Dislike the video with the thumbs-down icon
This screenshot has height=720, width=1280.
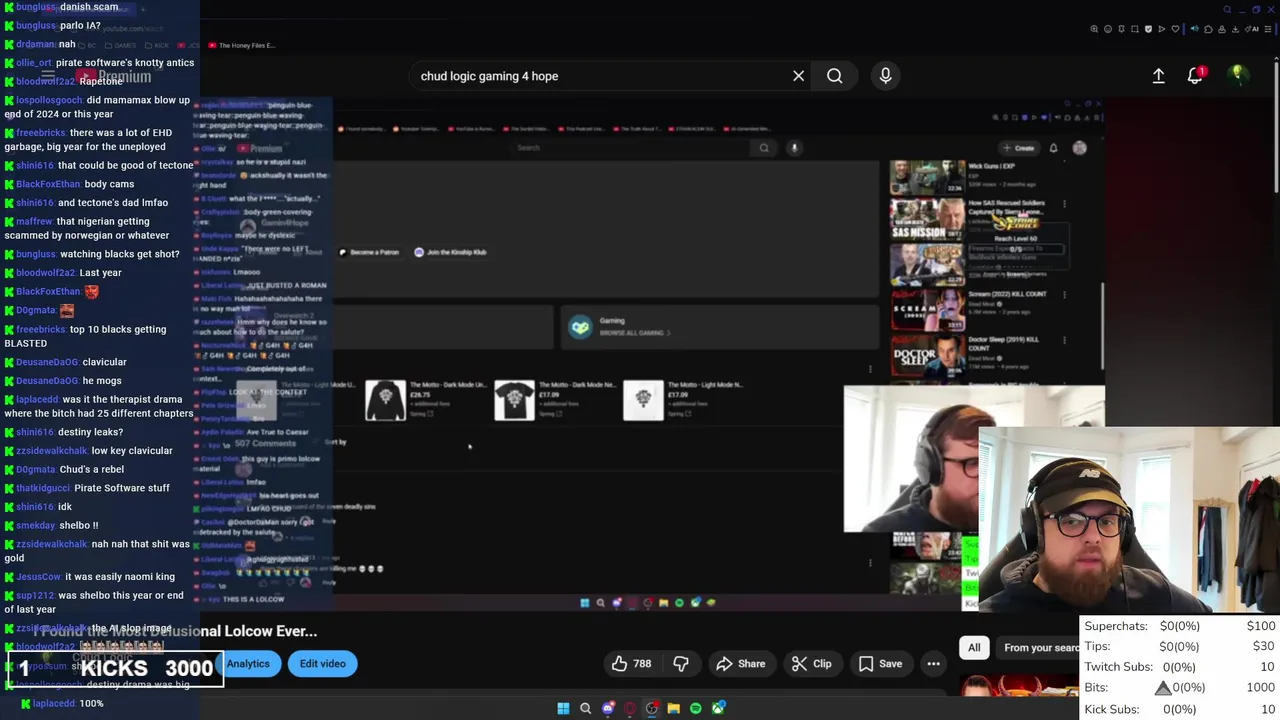tap(681, 664)
